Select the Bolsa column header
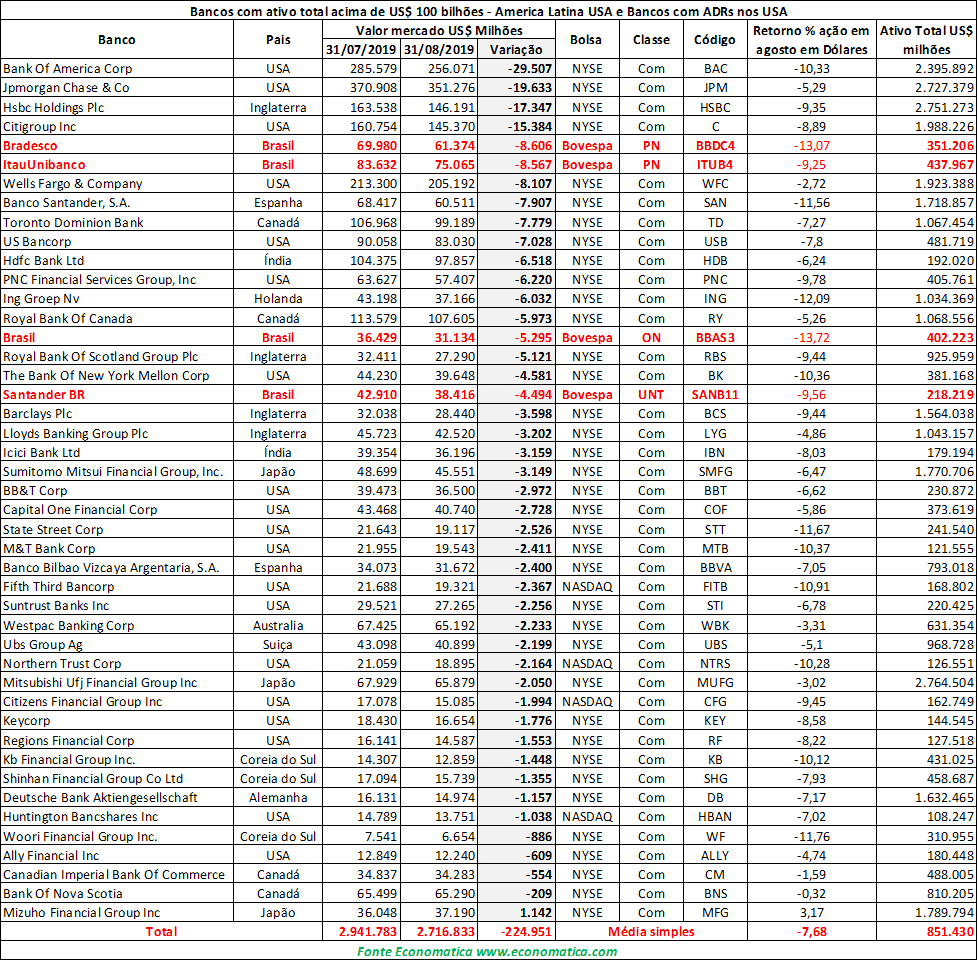The width and height of the screenshot is (978, 961). tap(586, 40)
